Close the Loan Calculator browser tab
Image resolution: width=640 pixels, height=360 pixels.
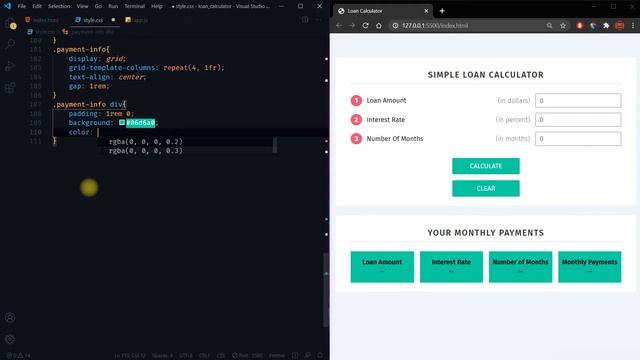pyautogui.click(x=426, y=11)
